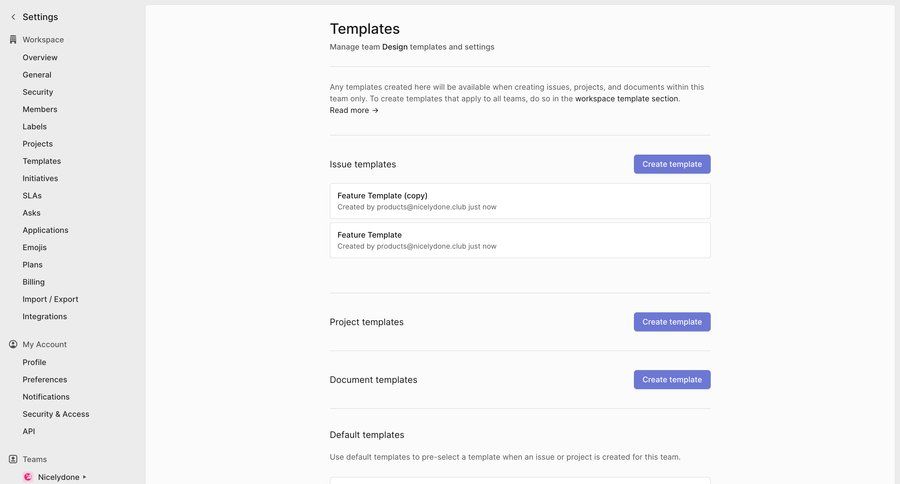Create a new document template
This screenshot has width=900, height=484.
coord(672,380)
